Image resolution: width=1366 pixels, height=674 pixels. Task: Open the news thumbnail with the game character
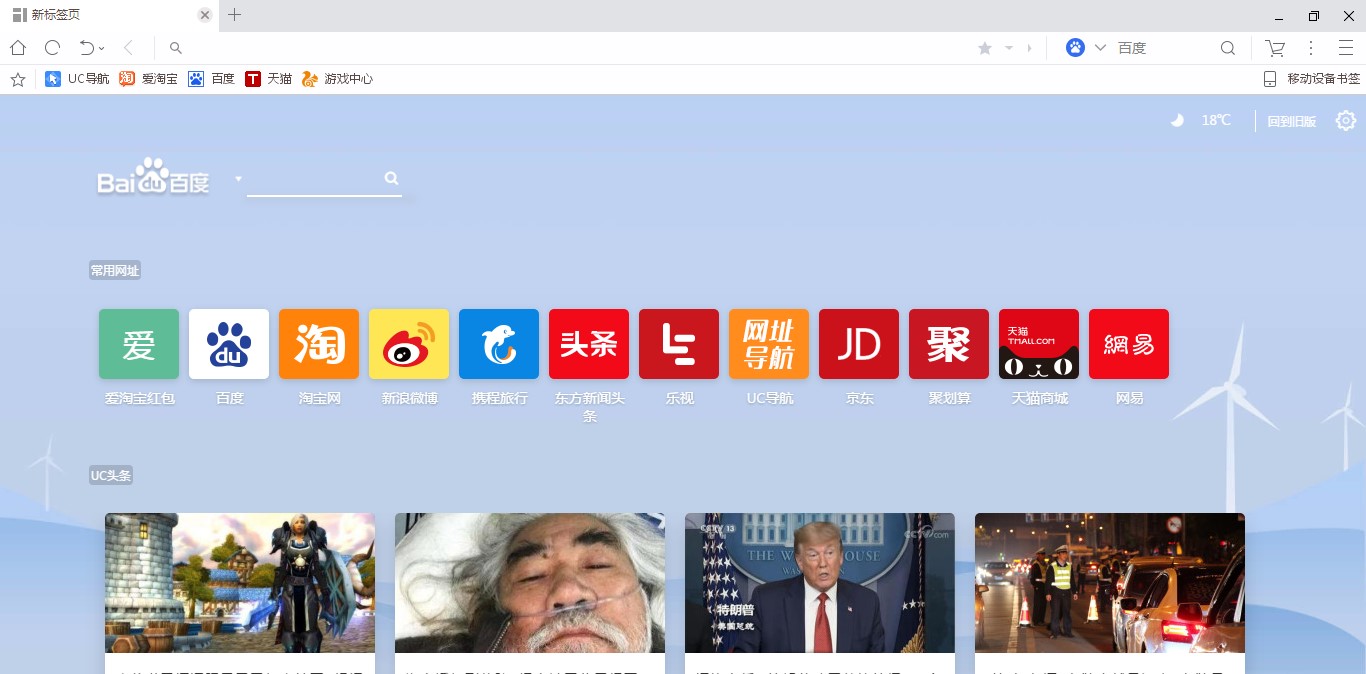pos(240,583)
